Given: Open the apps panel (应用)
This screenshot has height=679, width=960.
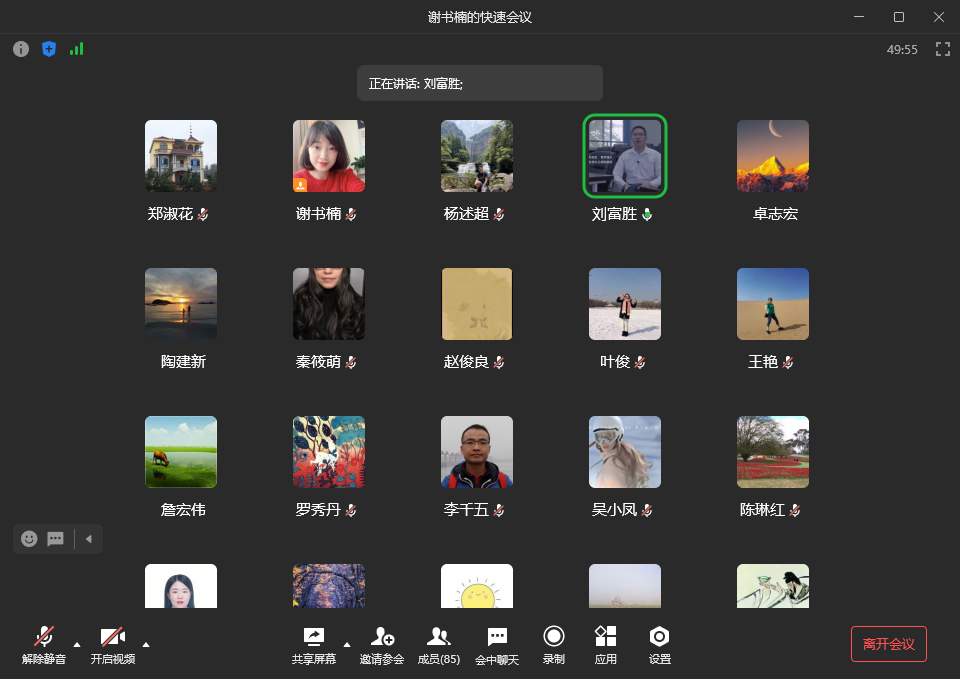Looking at the screenshot, I should pos(606,645).
